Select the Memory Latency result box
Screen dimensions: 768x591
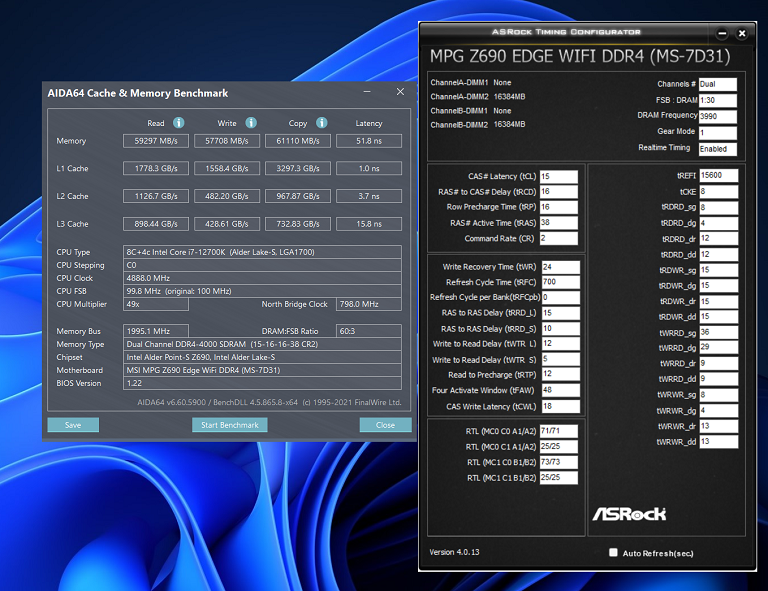click(369, 141)
